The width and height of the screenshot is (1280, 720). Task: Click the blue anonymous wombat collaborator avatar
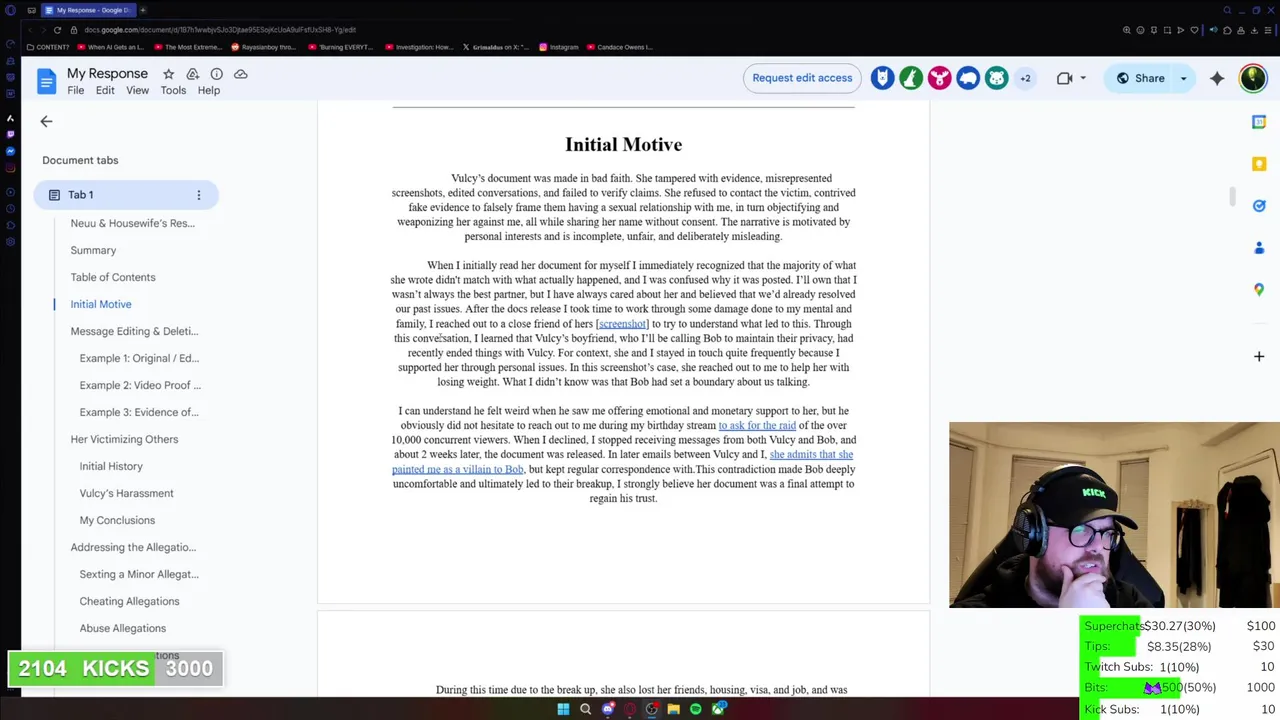click(x=968, y=78)
